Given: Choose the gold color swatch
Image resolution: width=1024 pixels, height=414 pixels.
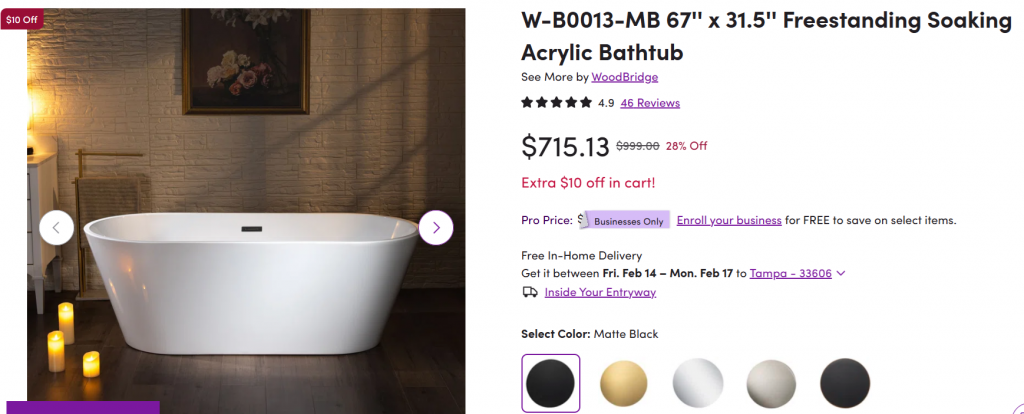Looking at the screenshot, I should point(624,382).
